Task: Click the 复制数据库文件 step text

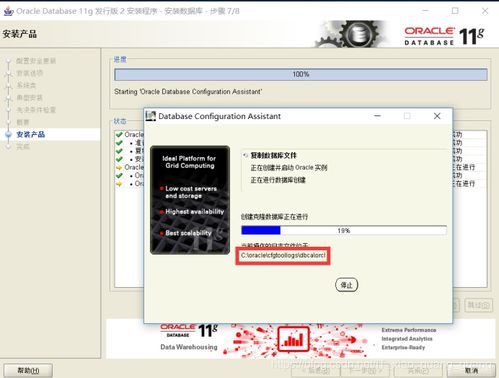Action: 273,155
